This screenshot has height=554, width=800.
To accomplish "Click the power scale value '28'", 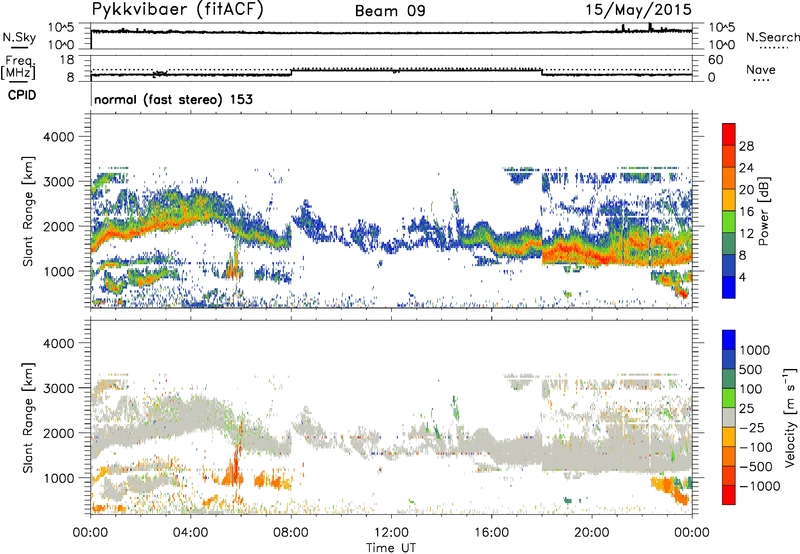I will pyautogui.click(x=746, y=146).
